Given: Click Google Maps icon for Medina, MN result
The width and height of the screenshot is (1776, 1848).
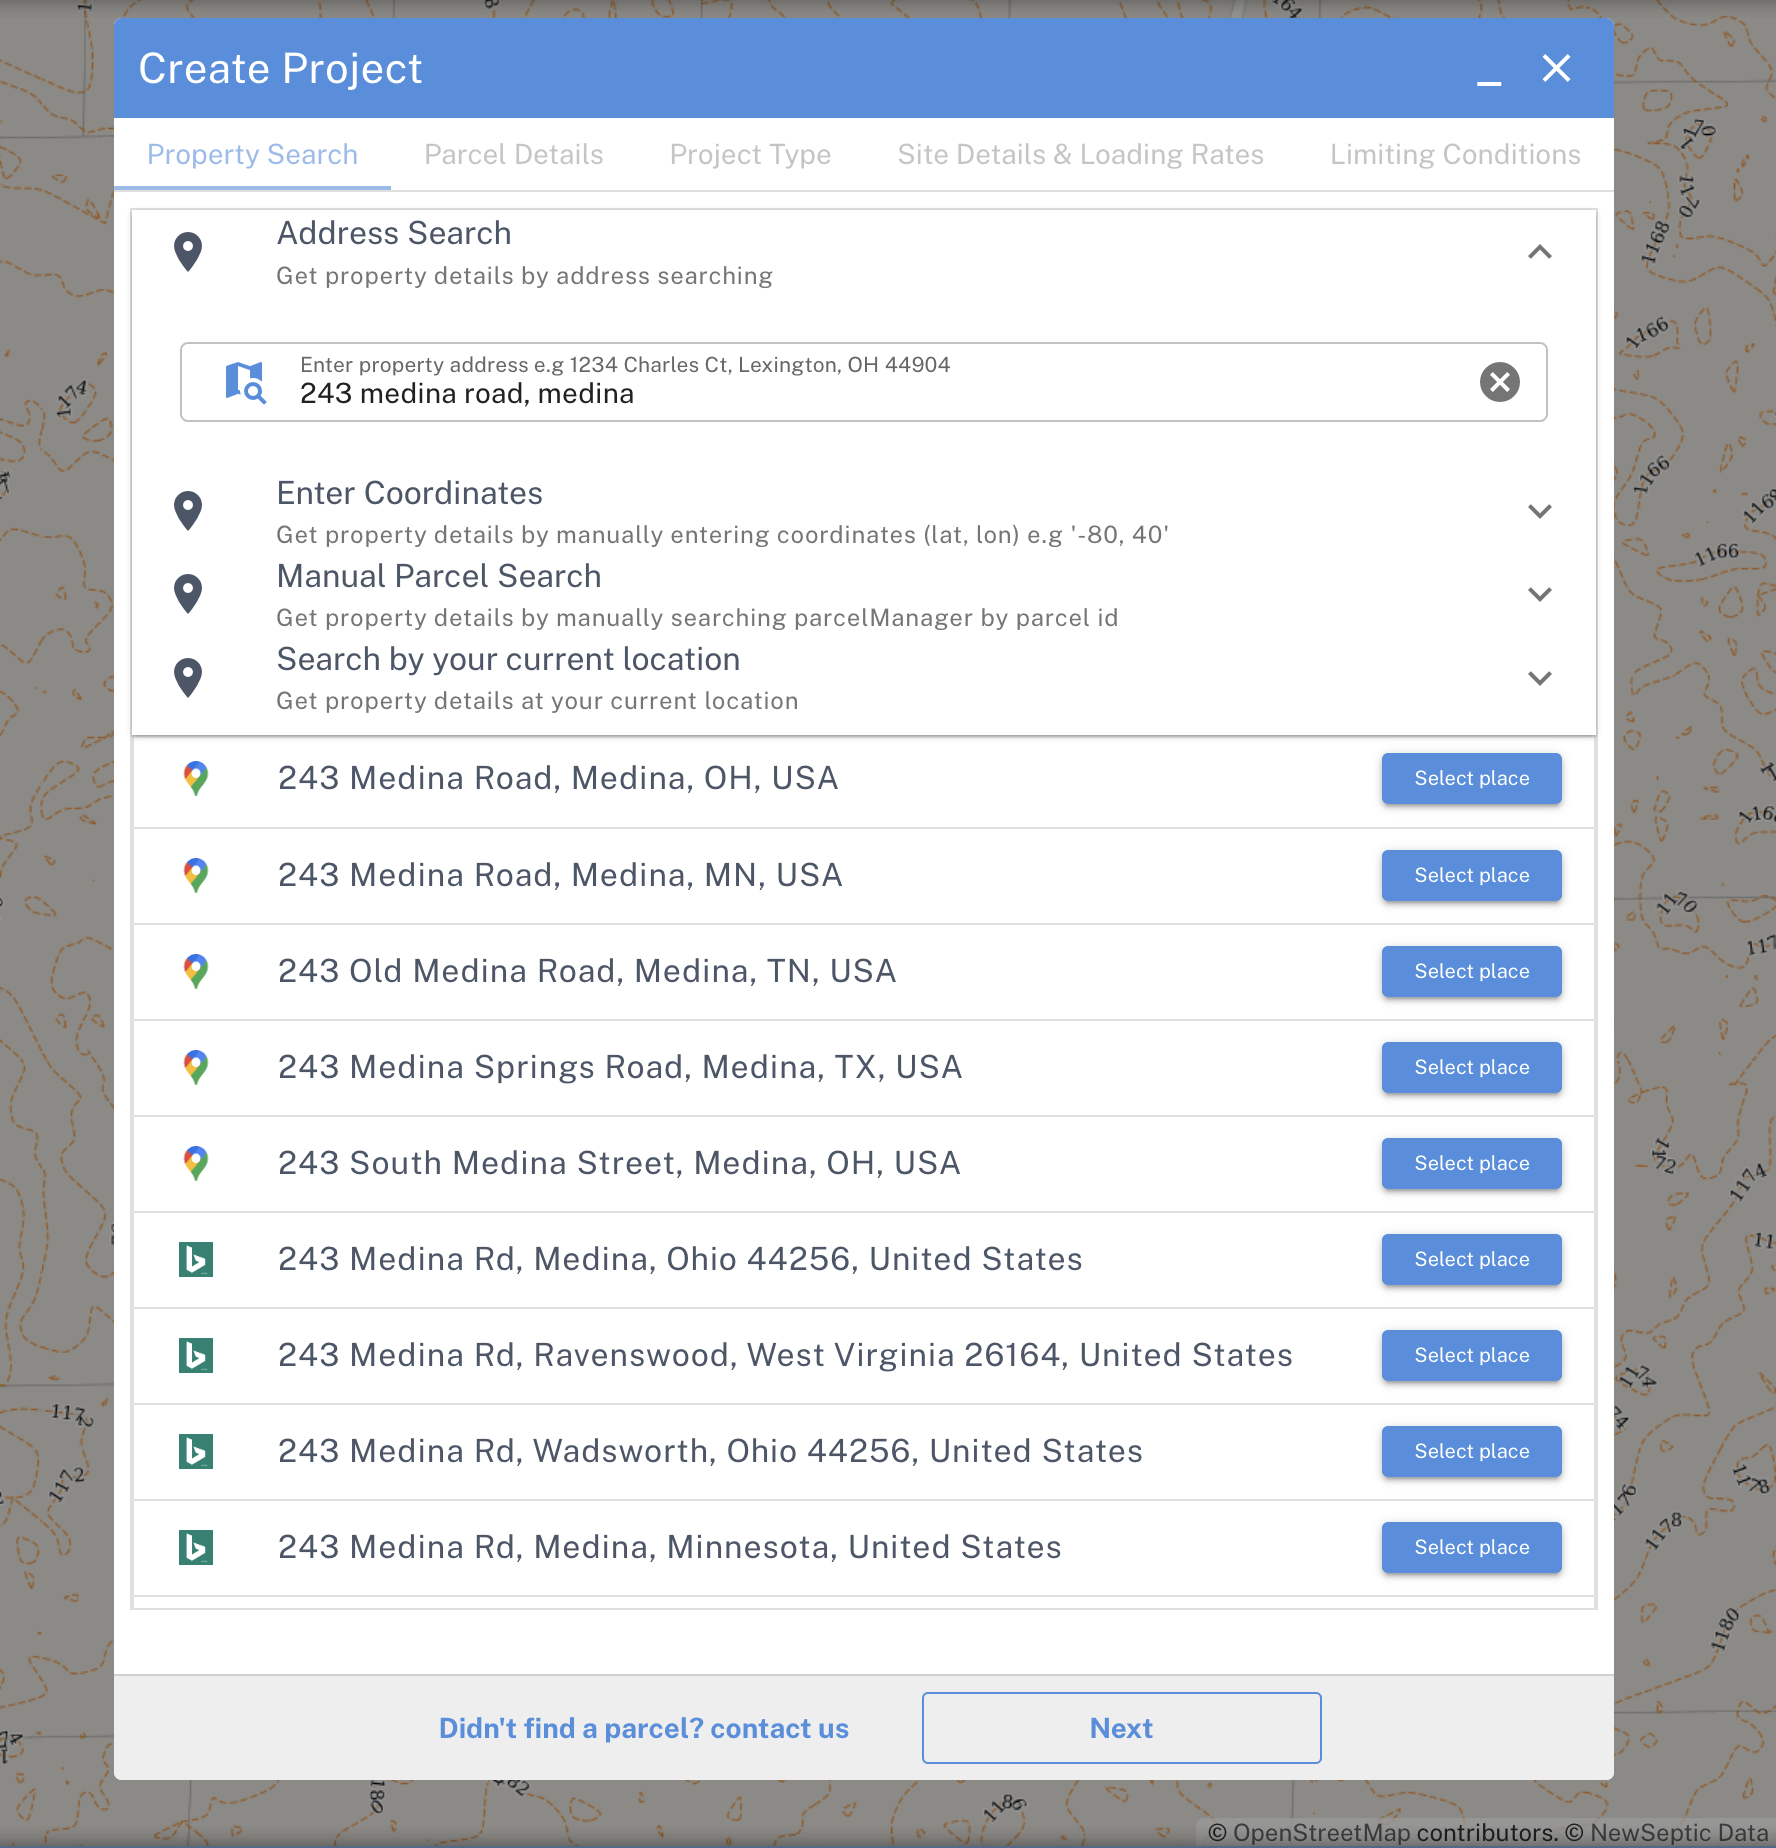Looking at the screenshot, I should click(x=196, y=876).
